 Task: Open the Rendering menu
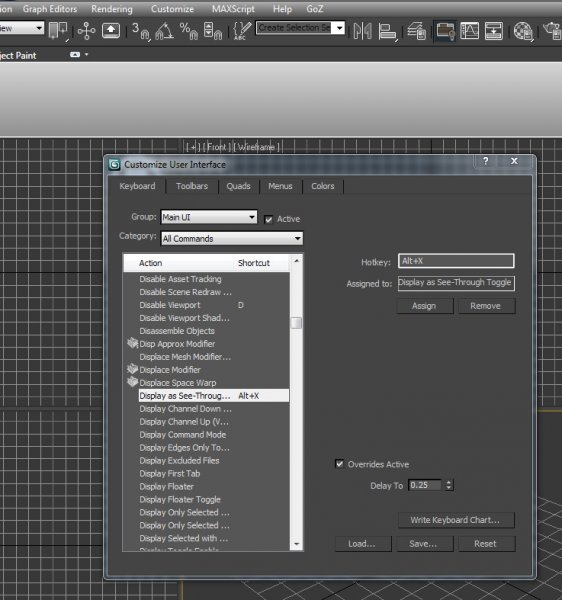click(112, 9)
